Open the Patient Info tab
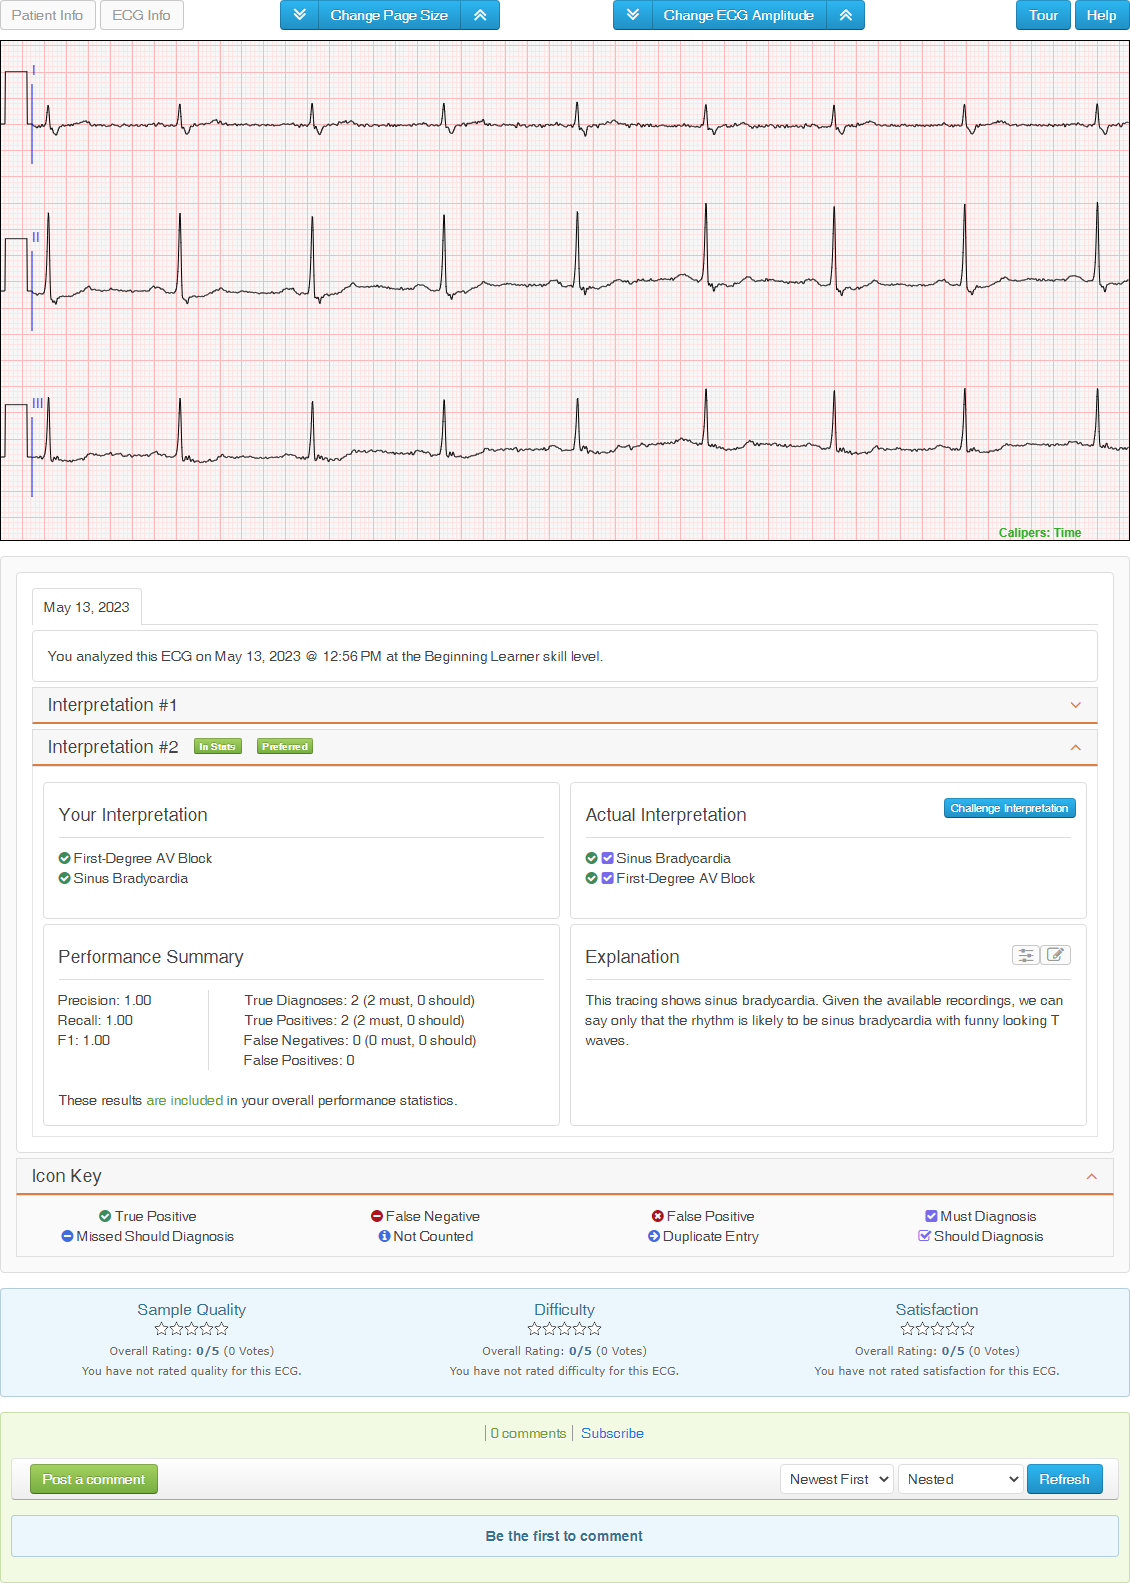Viewport: 1130px width, 1583px height. click(47, 15)
